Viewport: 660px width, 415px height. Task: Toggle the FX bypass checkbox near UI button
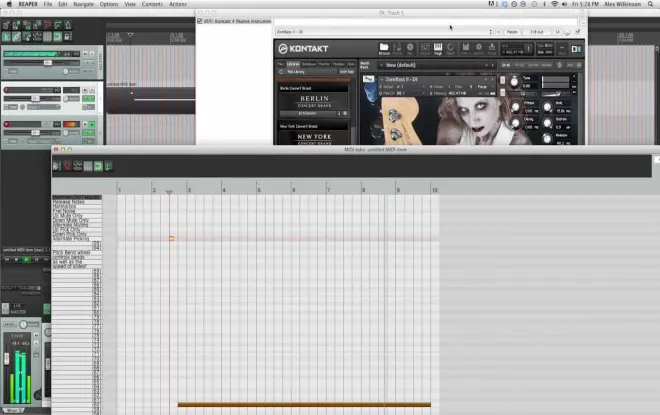pos(578,32)
